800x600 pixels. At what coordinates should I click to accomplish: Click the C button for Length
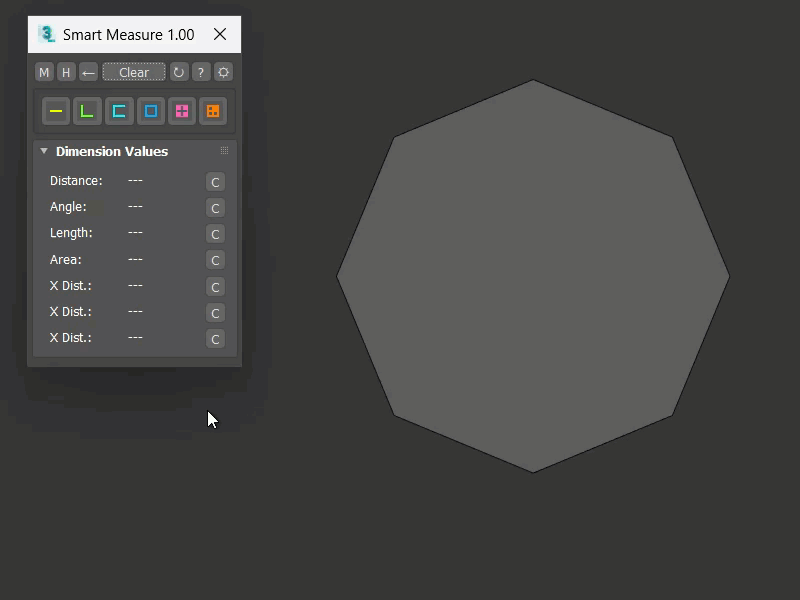pos(215,234)
